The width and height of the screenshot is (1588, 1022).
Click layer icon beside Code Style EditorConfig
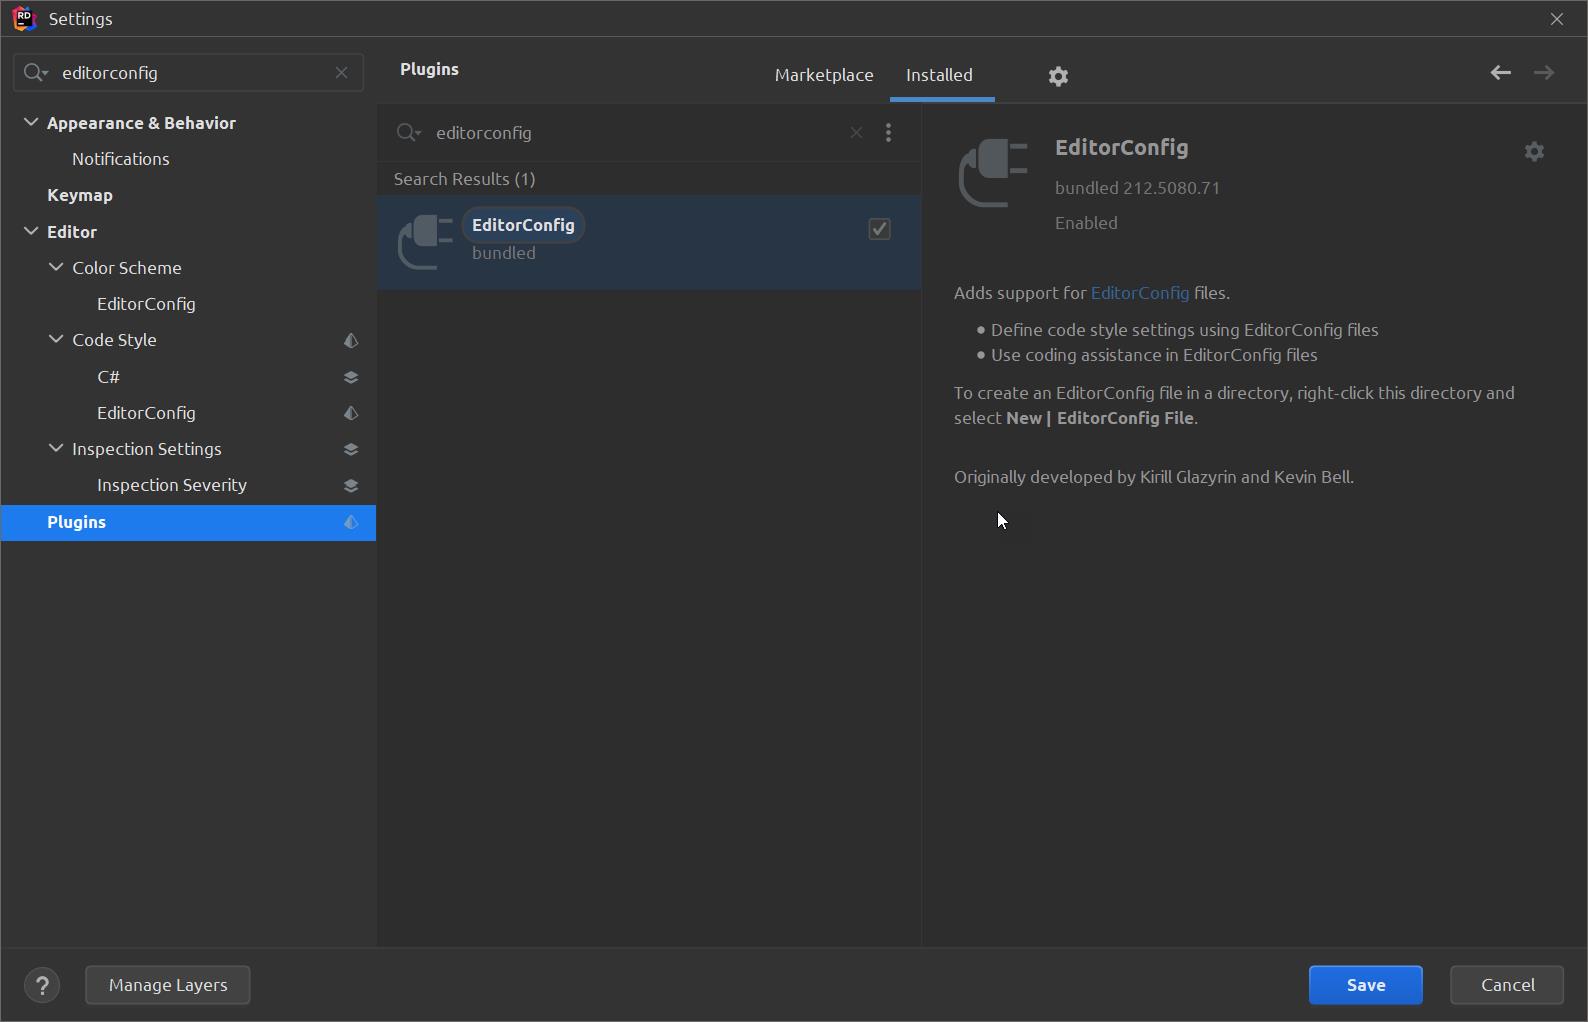[351, 413]
